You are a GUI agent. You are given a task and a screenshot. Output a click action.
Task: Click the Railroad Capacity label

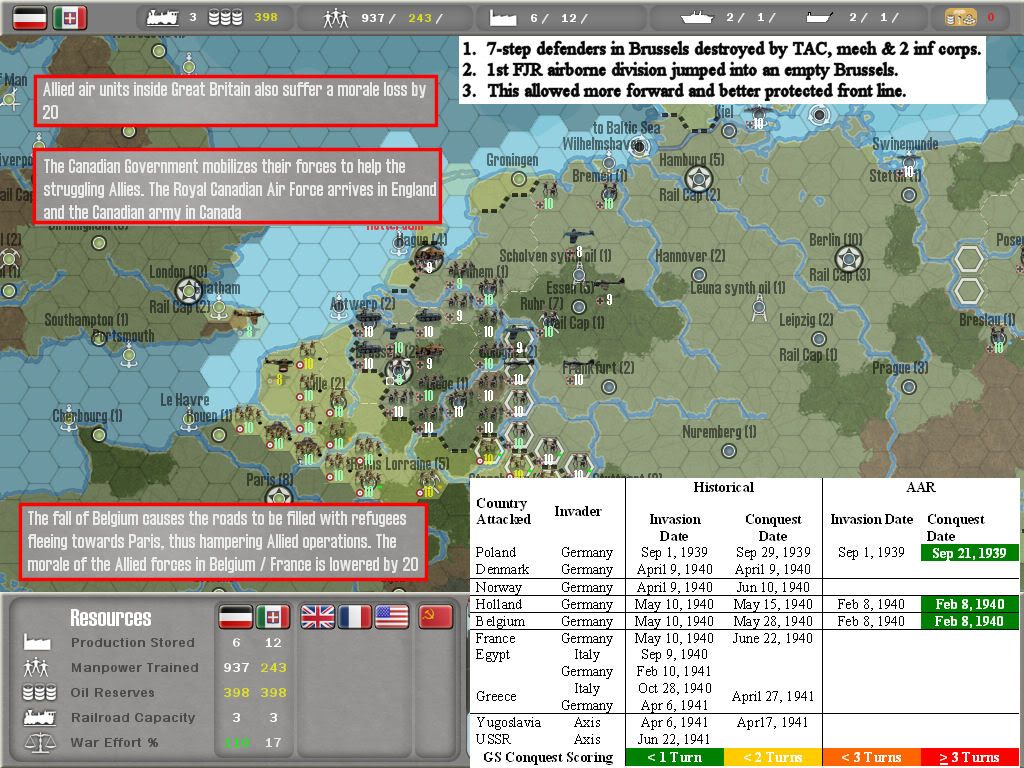(133, 717)
